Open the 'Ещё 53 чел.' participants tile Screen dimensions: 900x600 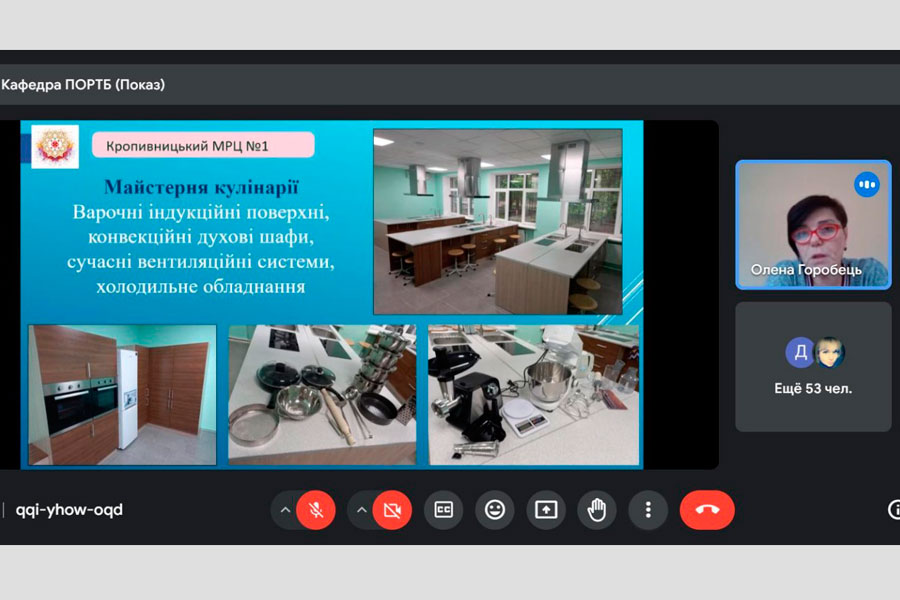click(x=813, y=367)
